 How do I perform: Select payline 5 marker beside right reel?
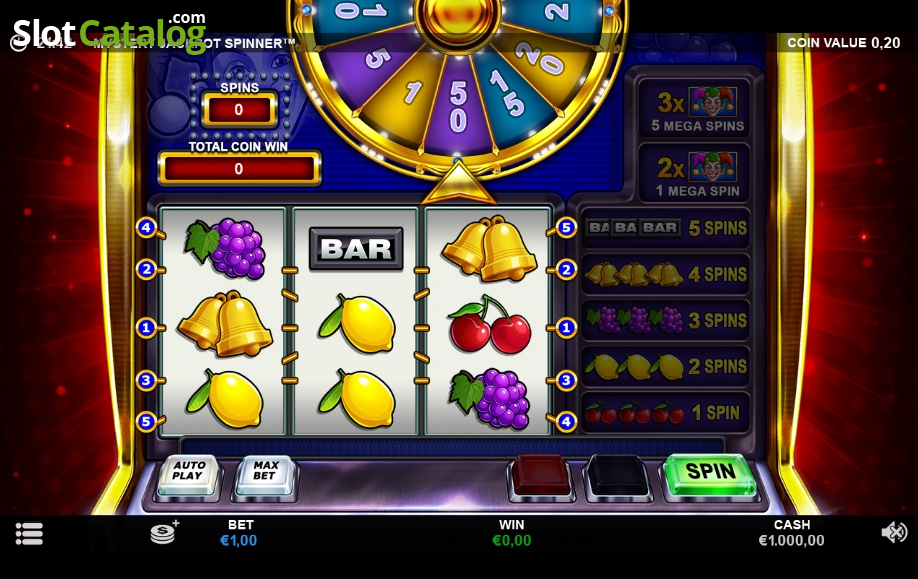pos(566,227)
